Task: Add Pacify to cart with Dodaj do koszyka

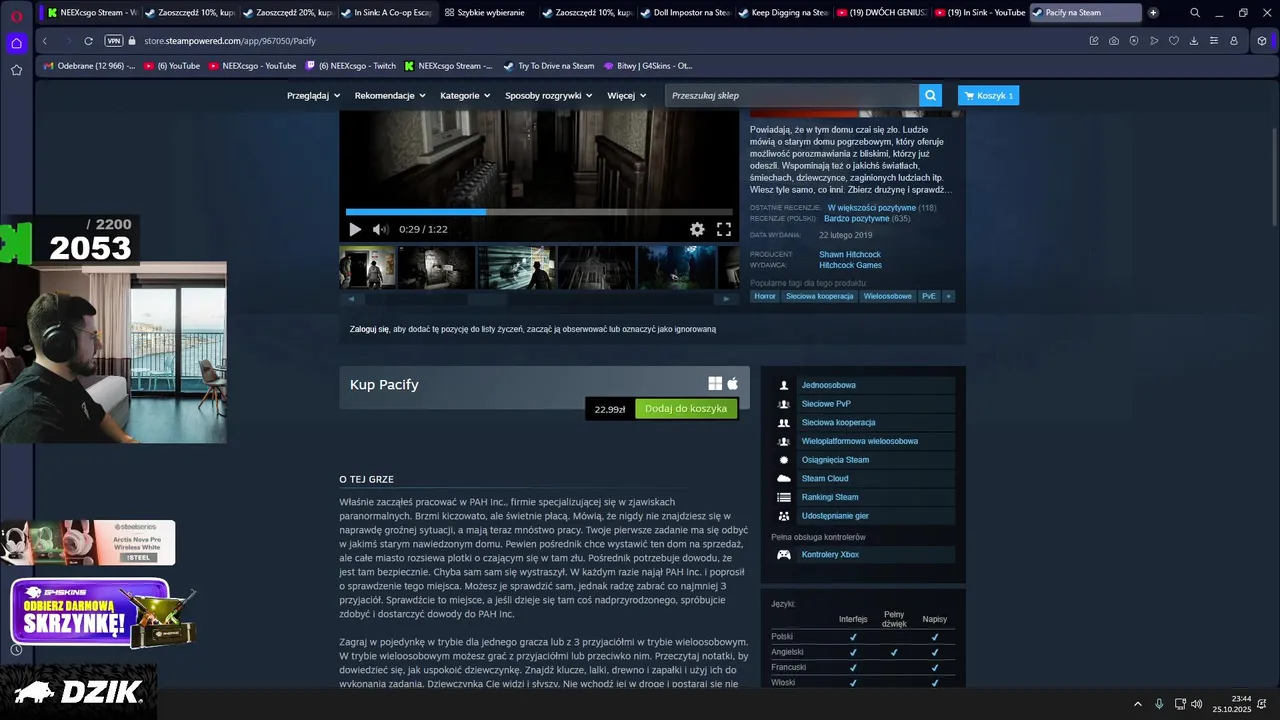Action: (686, 408)
